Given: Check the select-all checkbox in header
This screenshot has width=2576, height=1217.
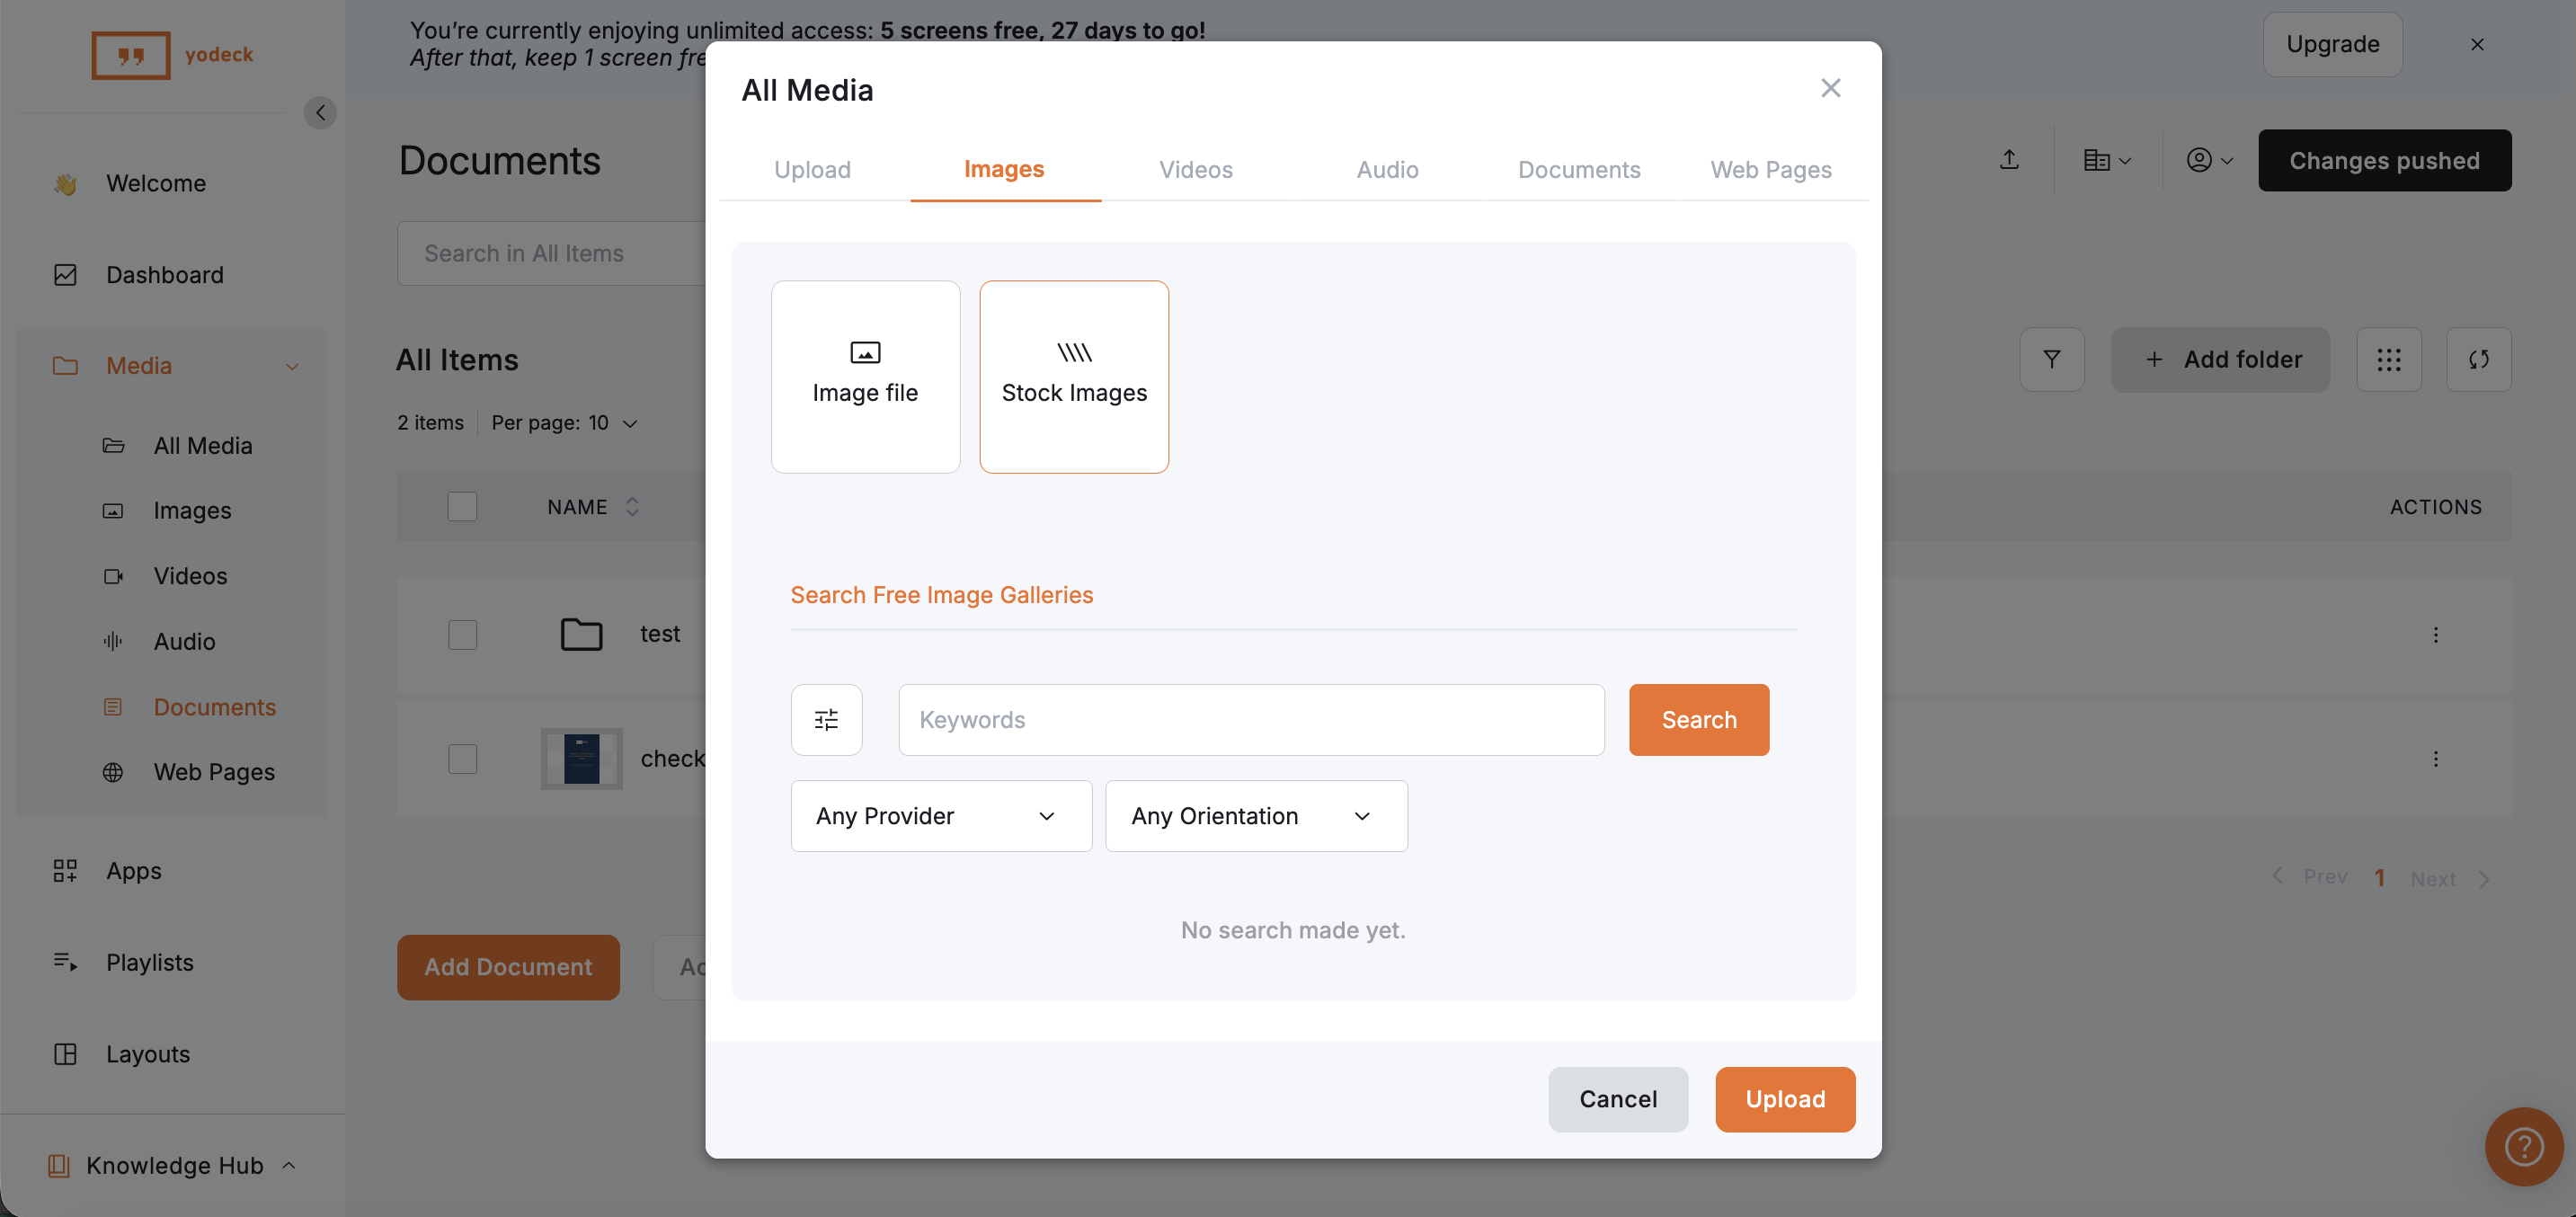Looking at the screenshot, I should [x=462, y=507].
